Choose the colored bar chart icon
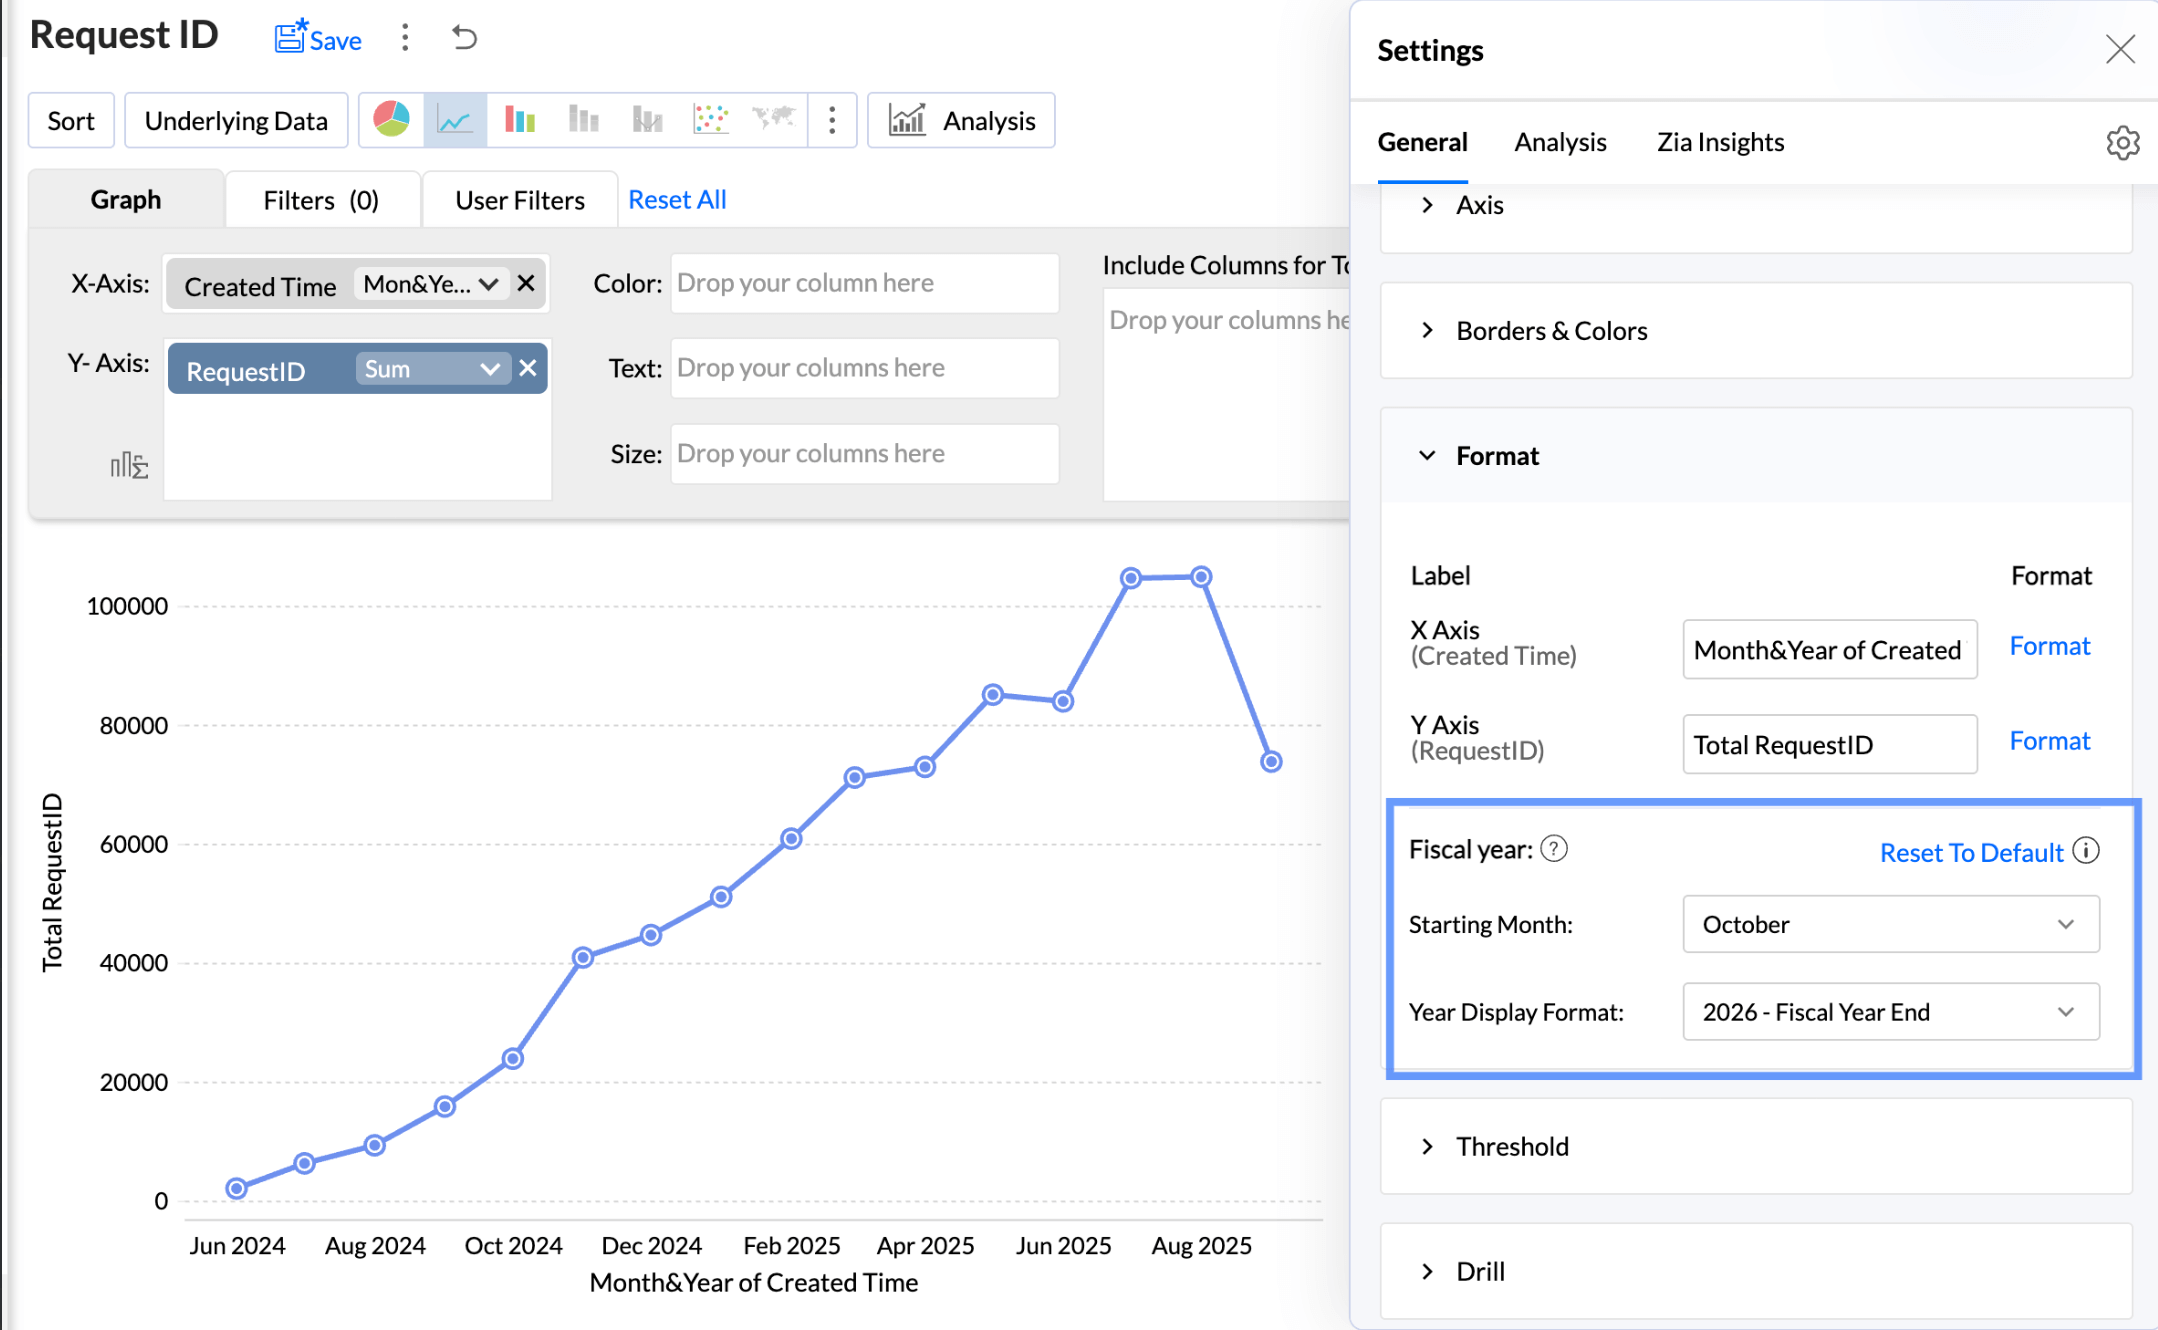This screenshot has height=1330, width=2158. click(x=519, y=120)
